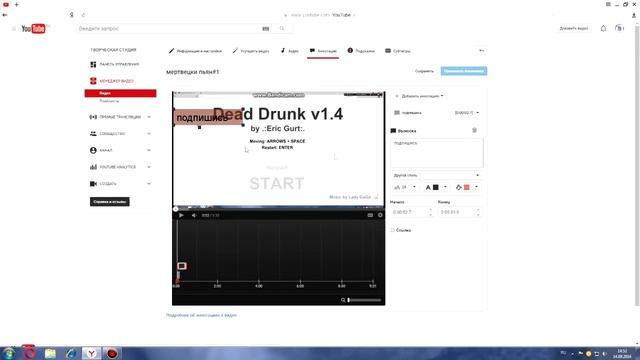Switch to Подсказки tab

(x=361, y=51)
